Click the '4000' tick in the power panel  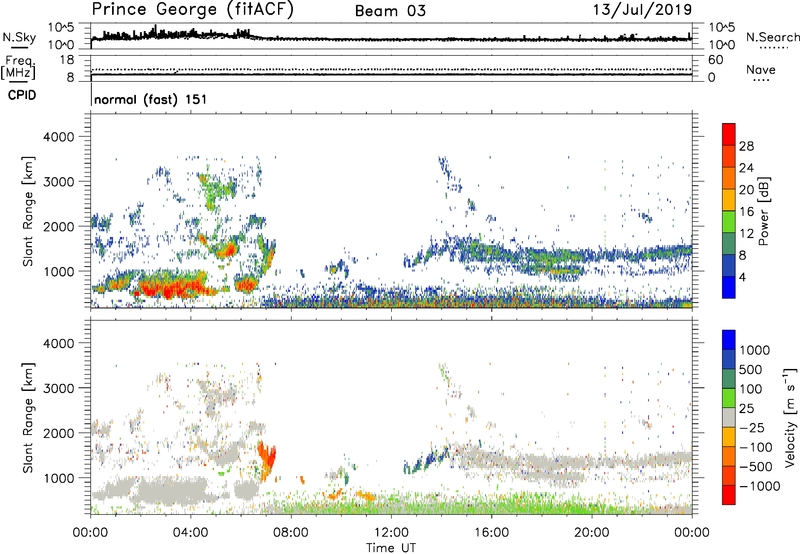point(59,137)
